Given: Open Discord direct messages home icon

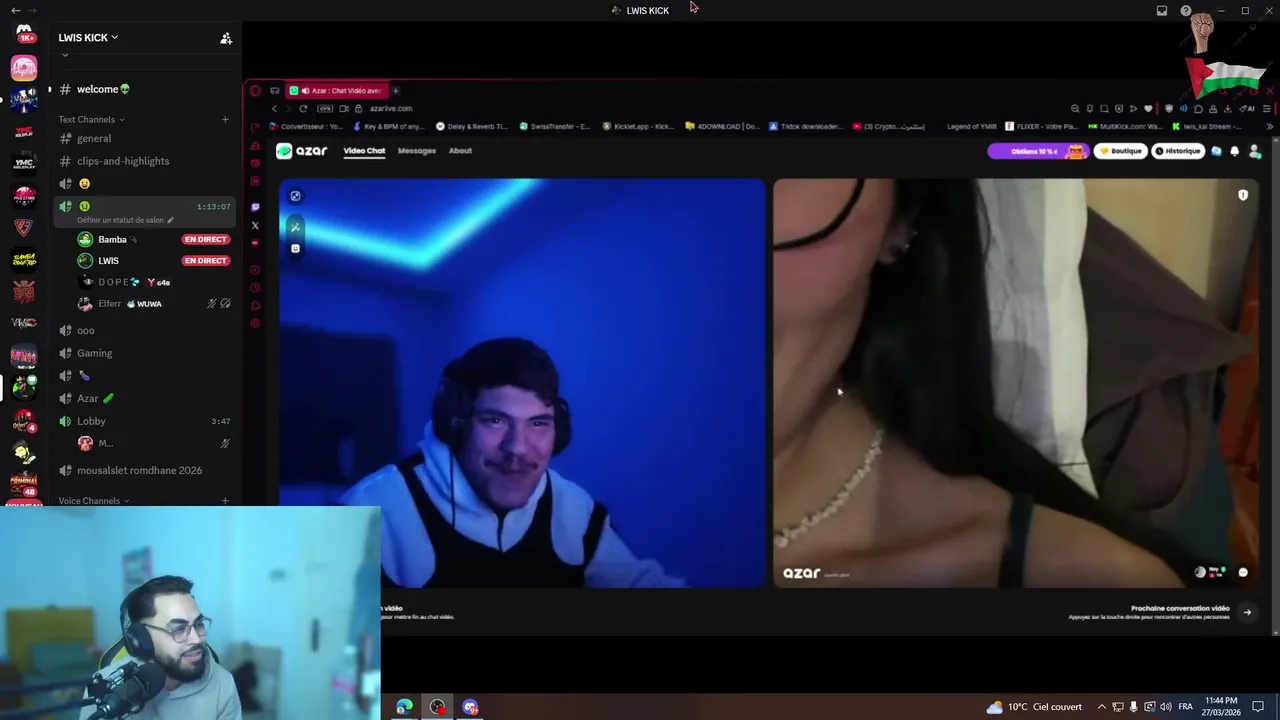Looking at the screenshot, I should pos(24,32).
